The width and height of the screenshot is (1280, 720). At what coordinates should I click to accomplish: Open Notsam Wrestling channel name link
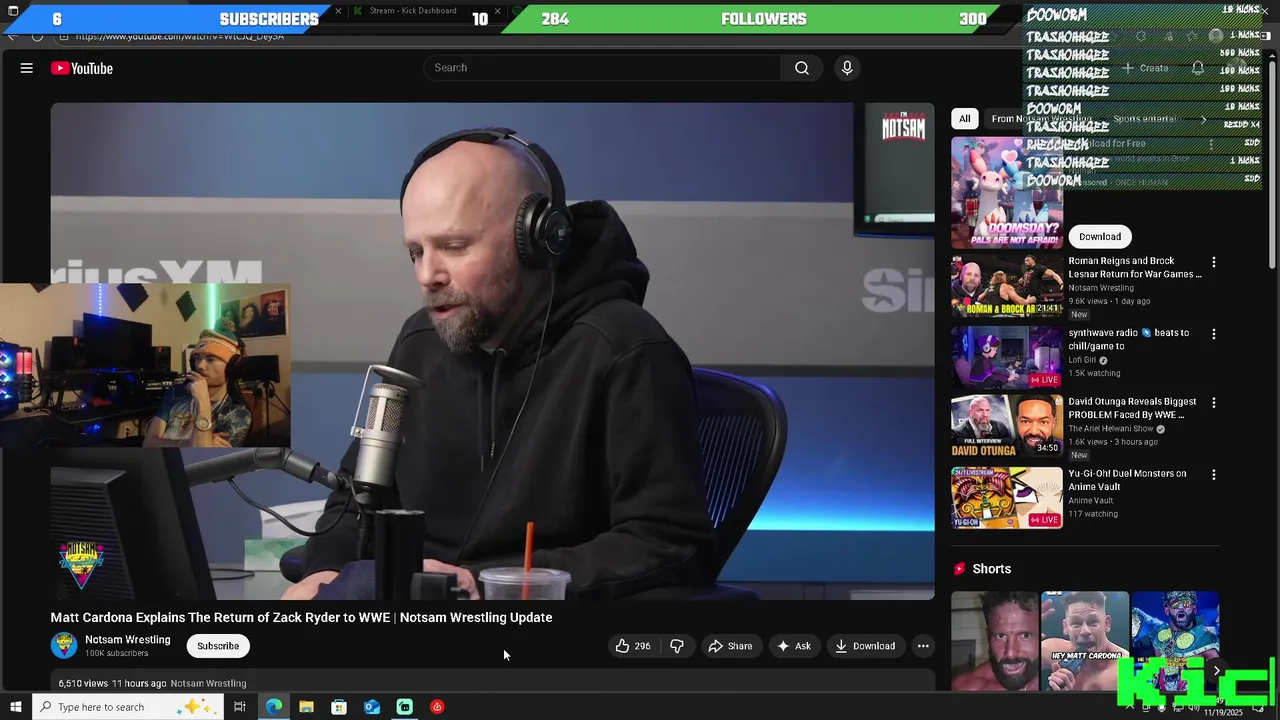tap(128, 640)
